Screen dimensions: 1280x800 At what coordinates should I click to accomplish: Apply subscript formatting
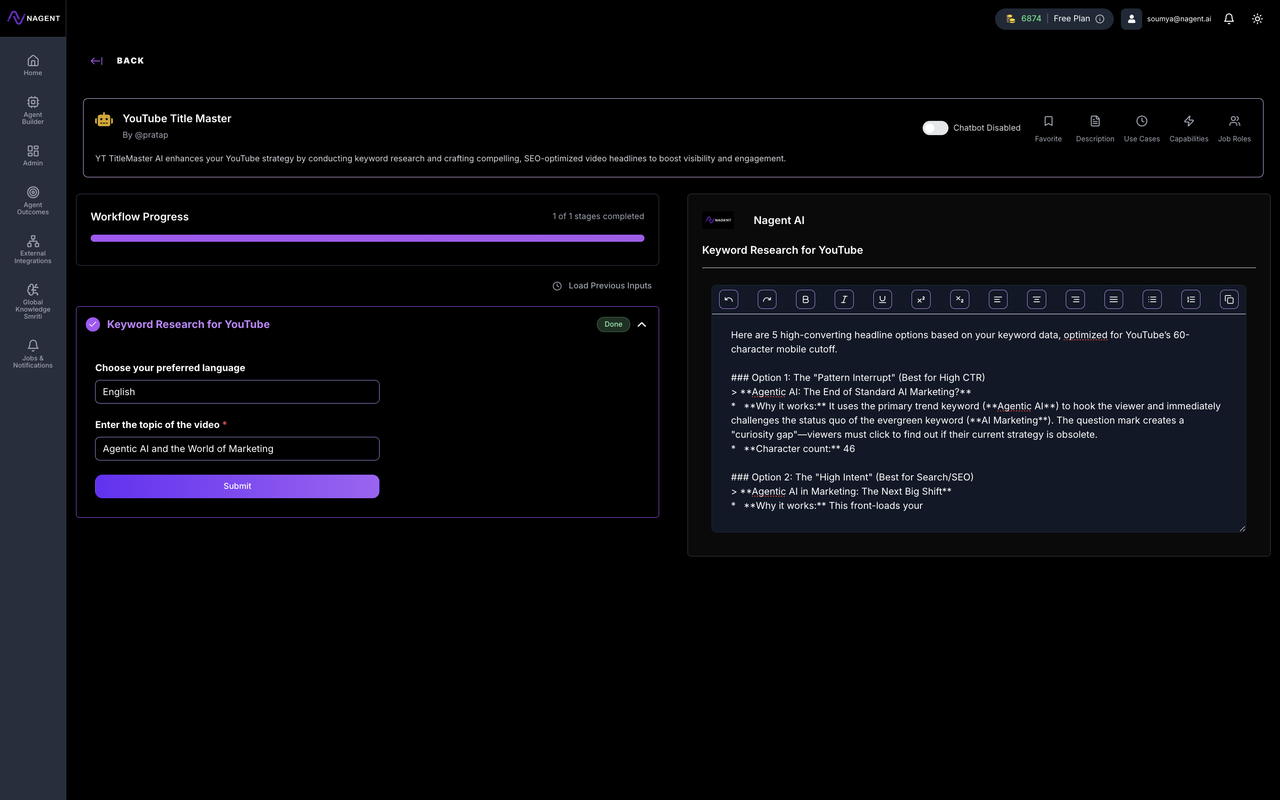[959, 299]
